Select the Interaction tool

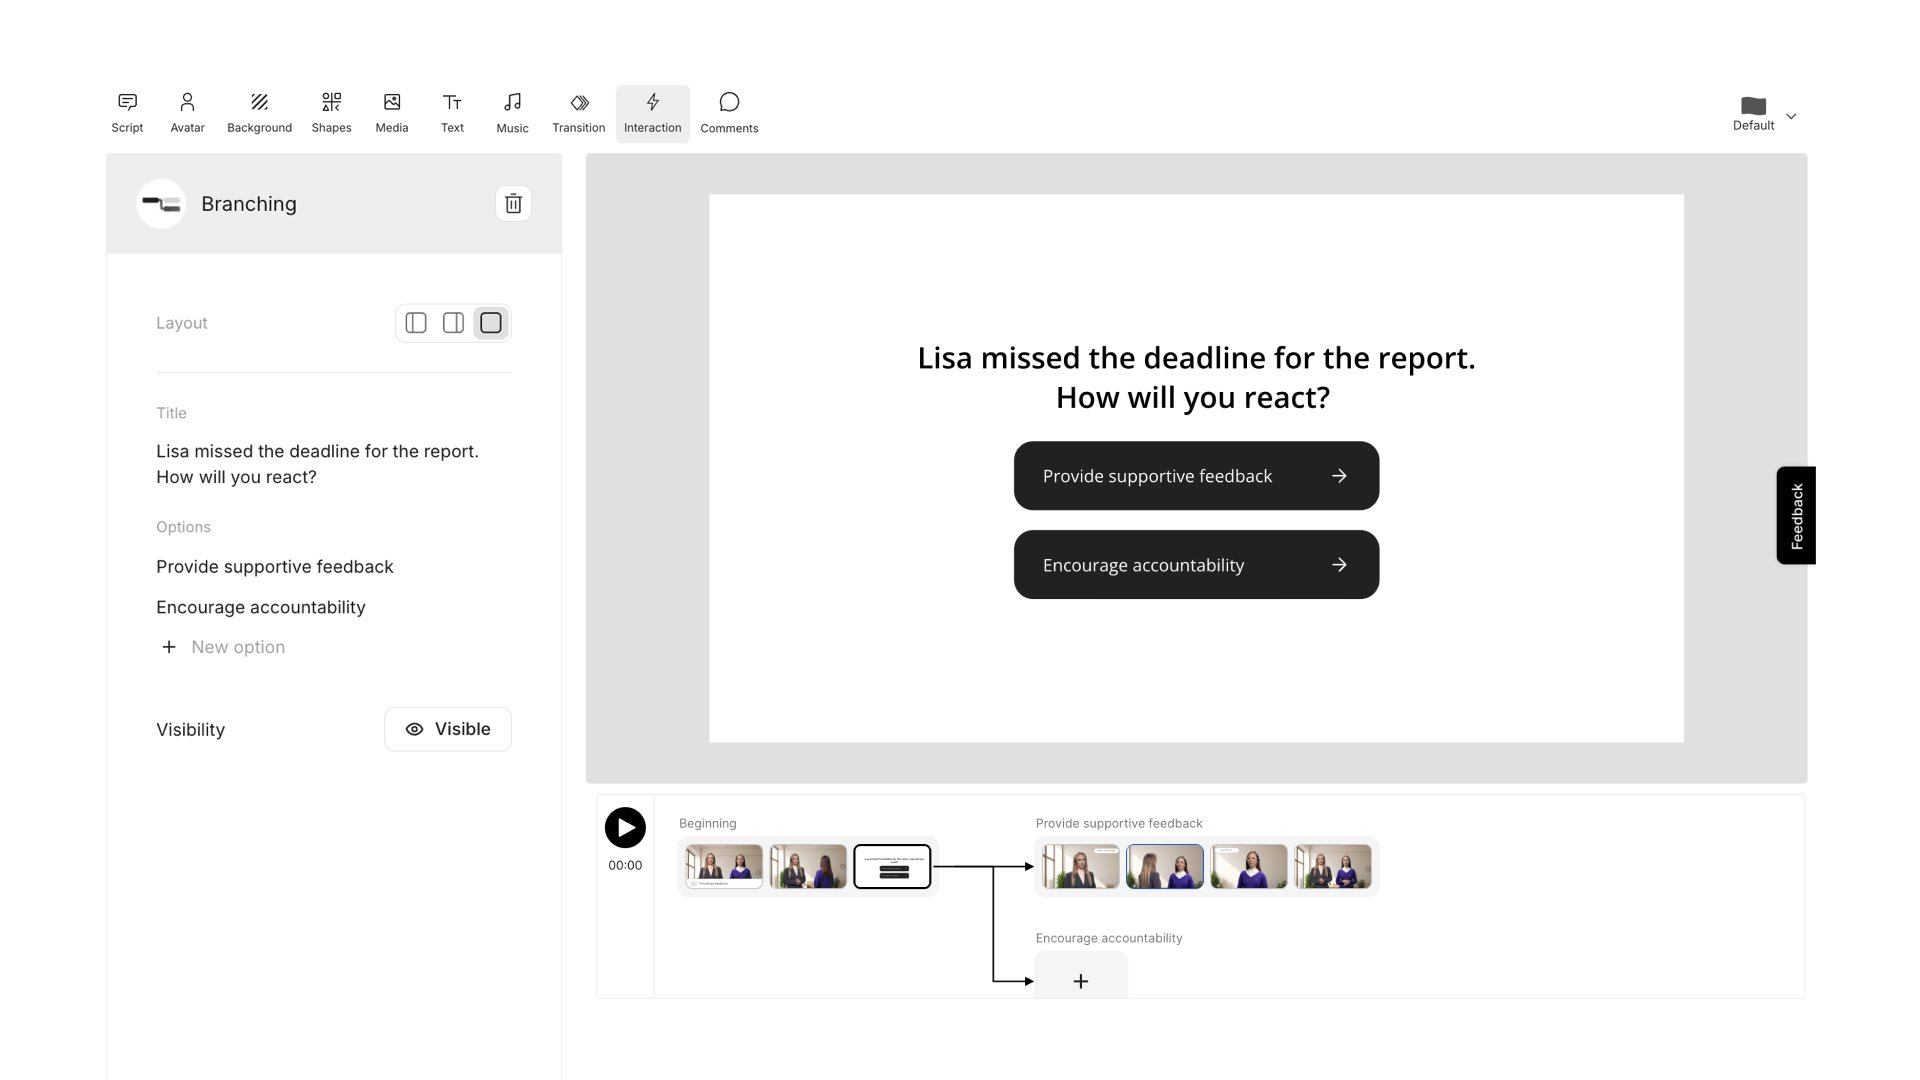[x=653, y=113]
